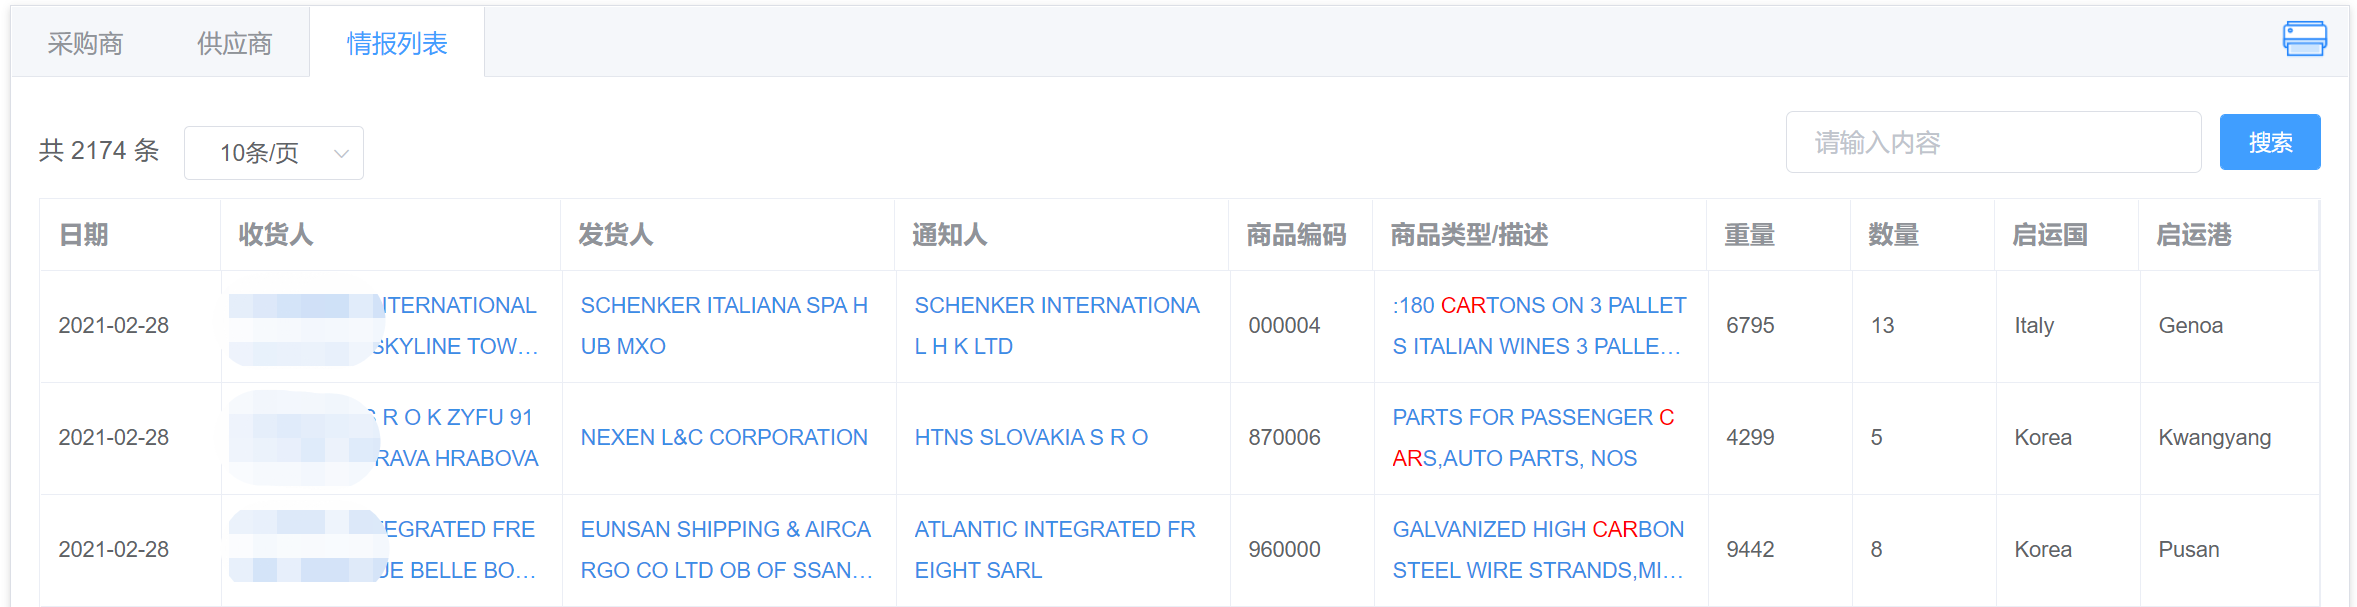Click quantity 8 in EUNSAN row
The image size is (2357, 607).
click(1876, 549)
